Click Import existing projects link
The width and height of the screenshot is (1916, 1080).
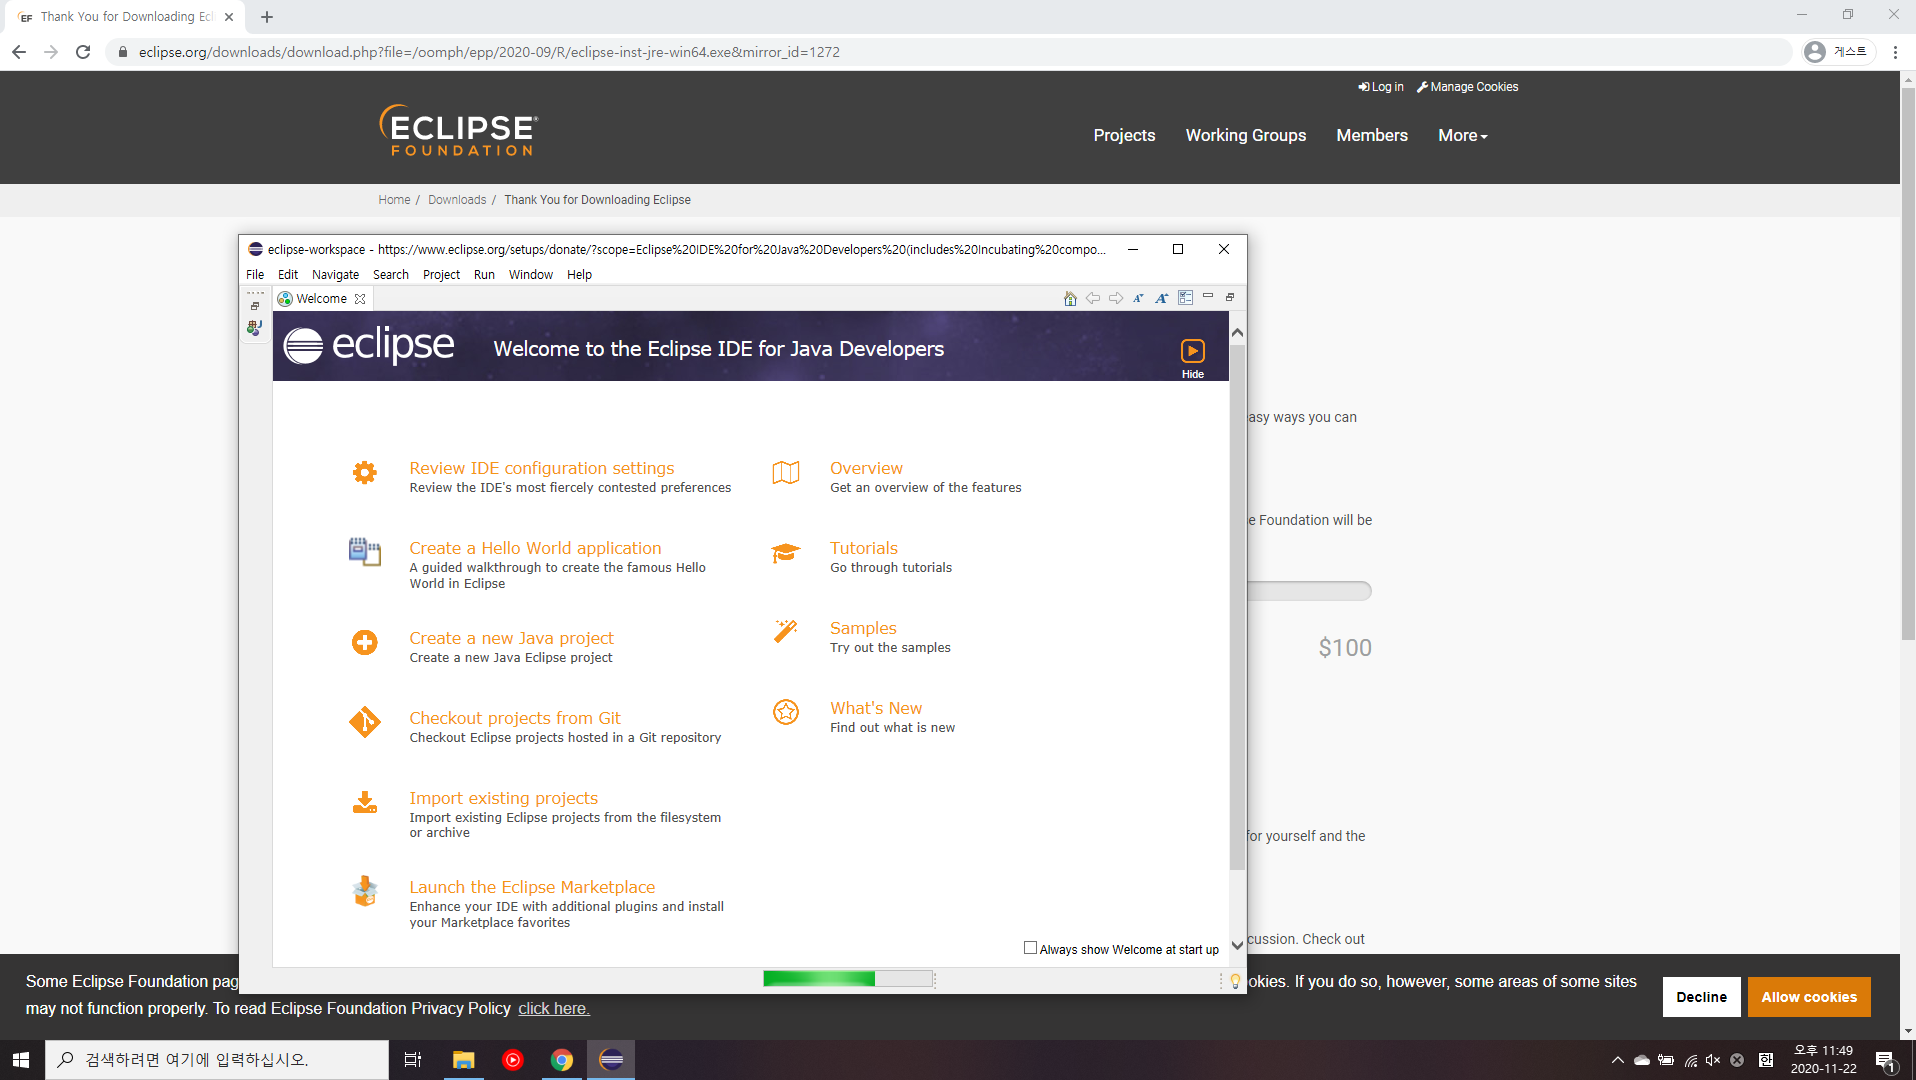coord(503,798)
